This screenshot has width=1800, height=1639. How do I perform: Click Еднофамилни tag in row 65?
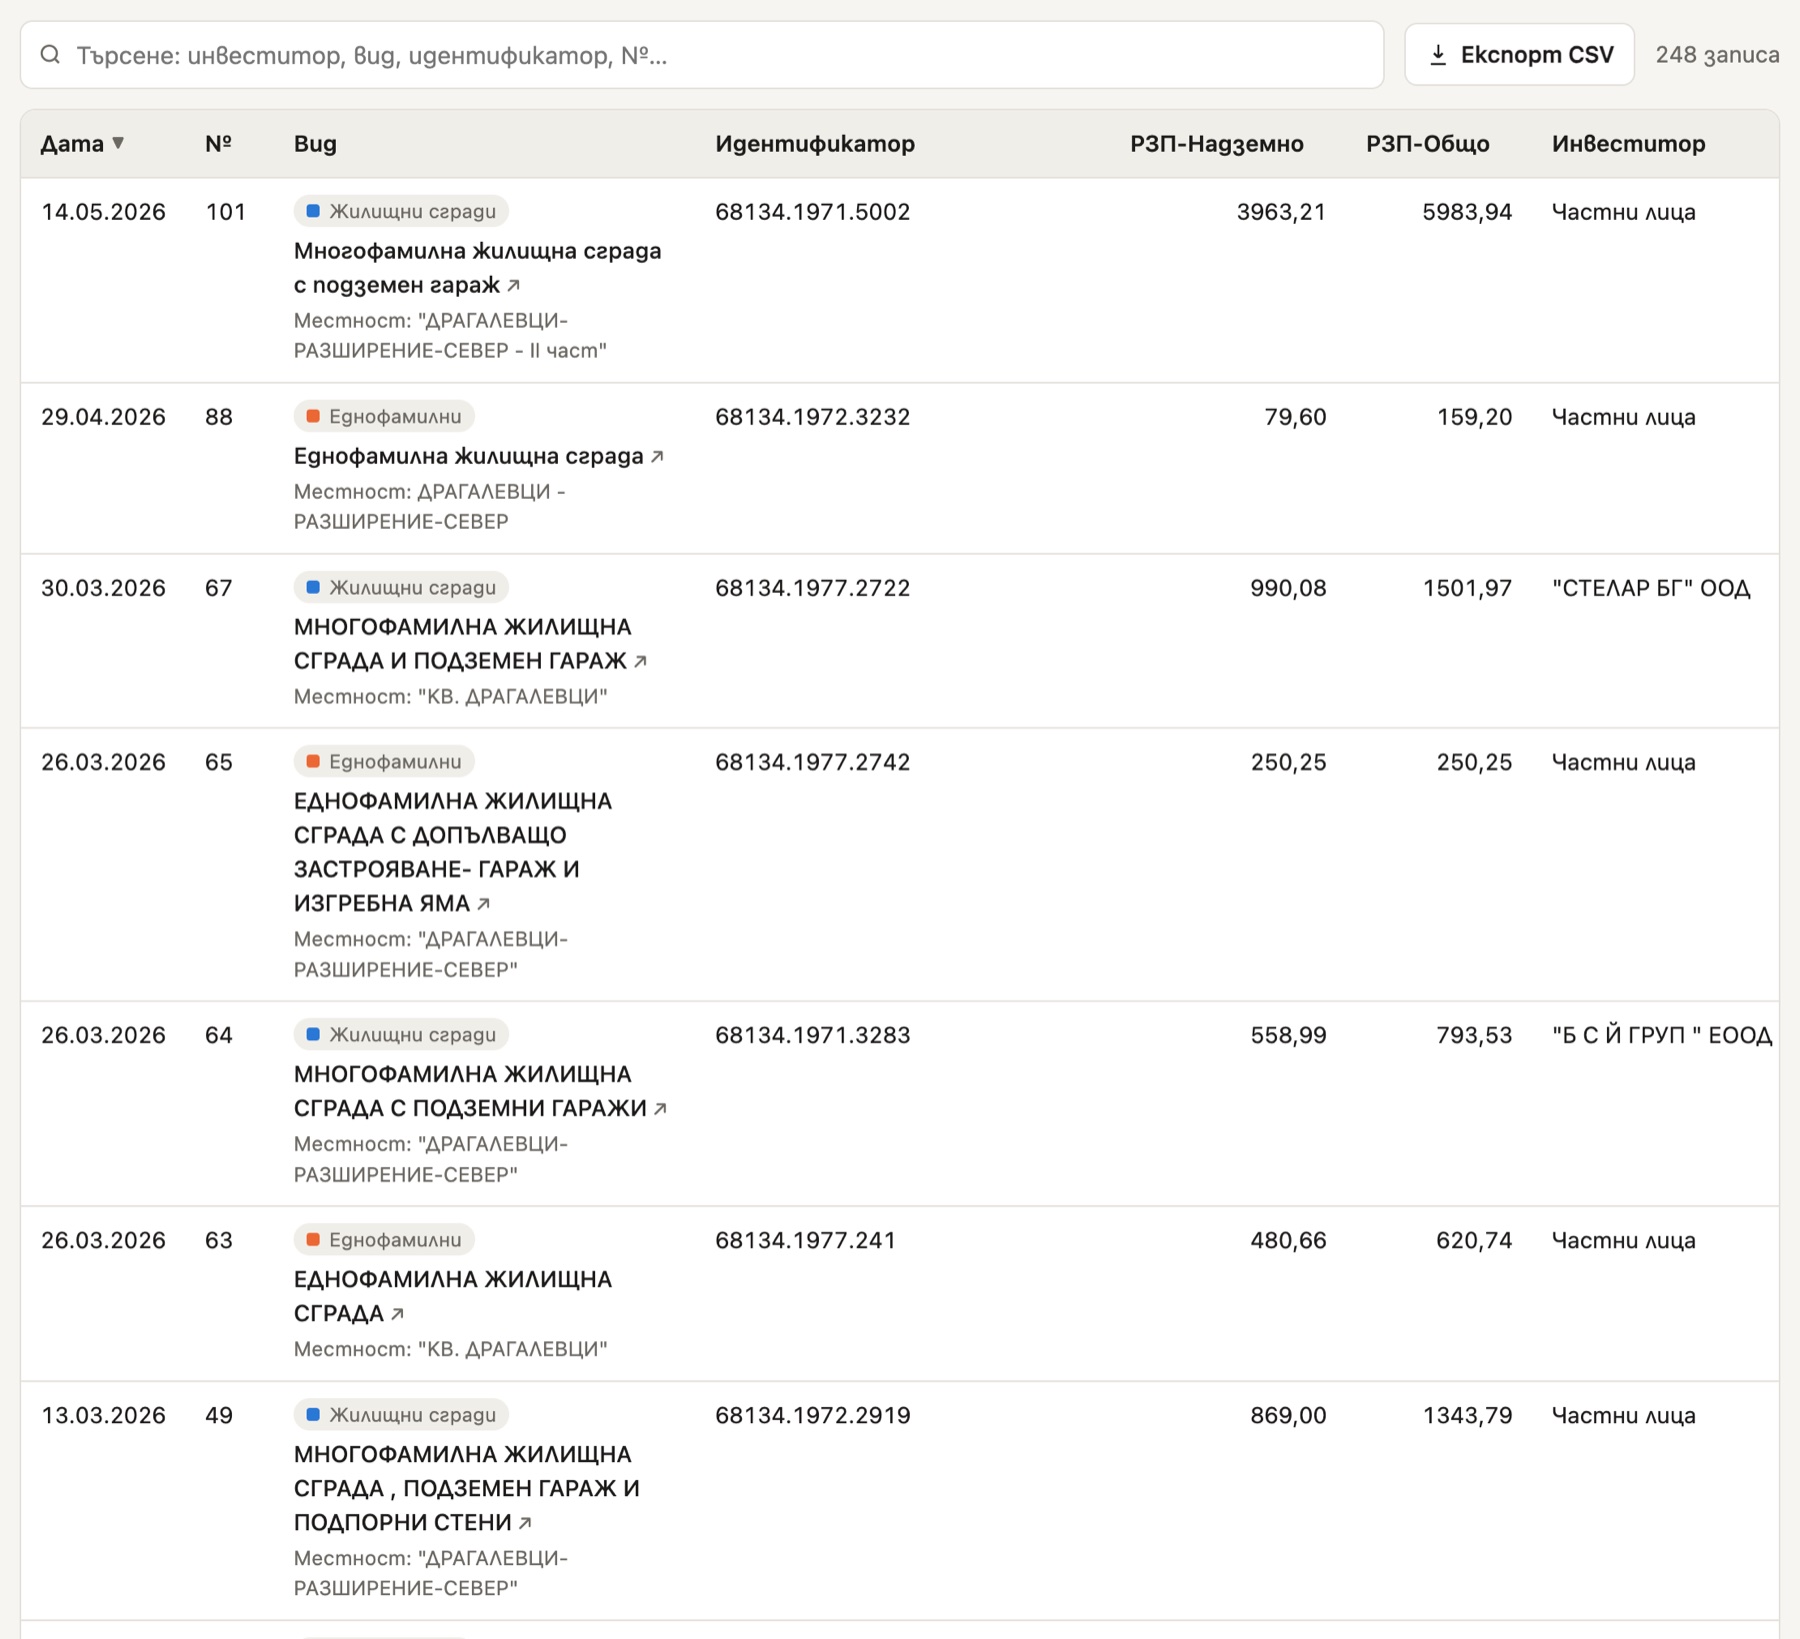[x=384, y=762]
